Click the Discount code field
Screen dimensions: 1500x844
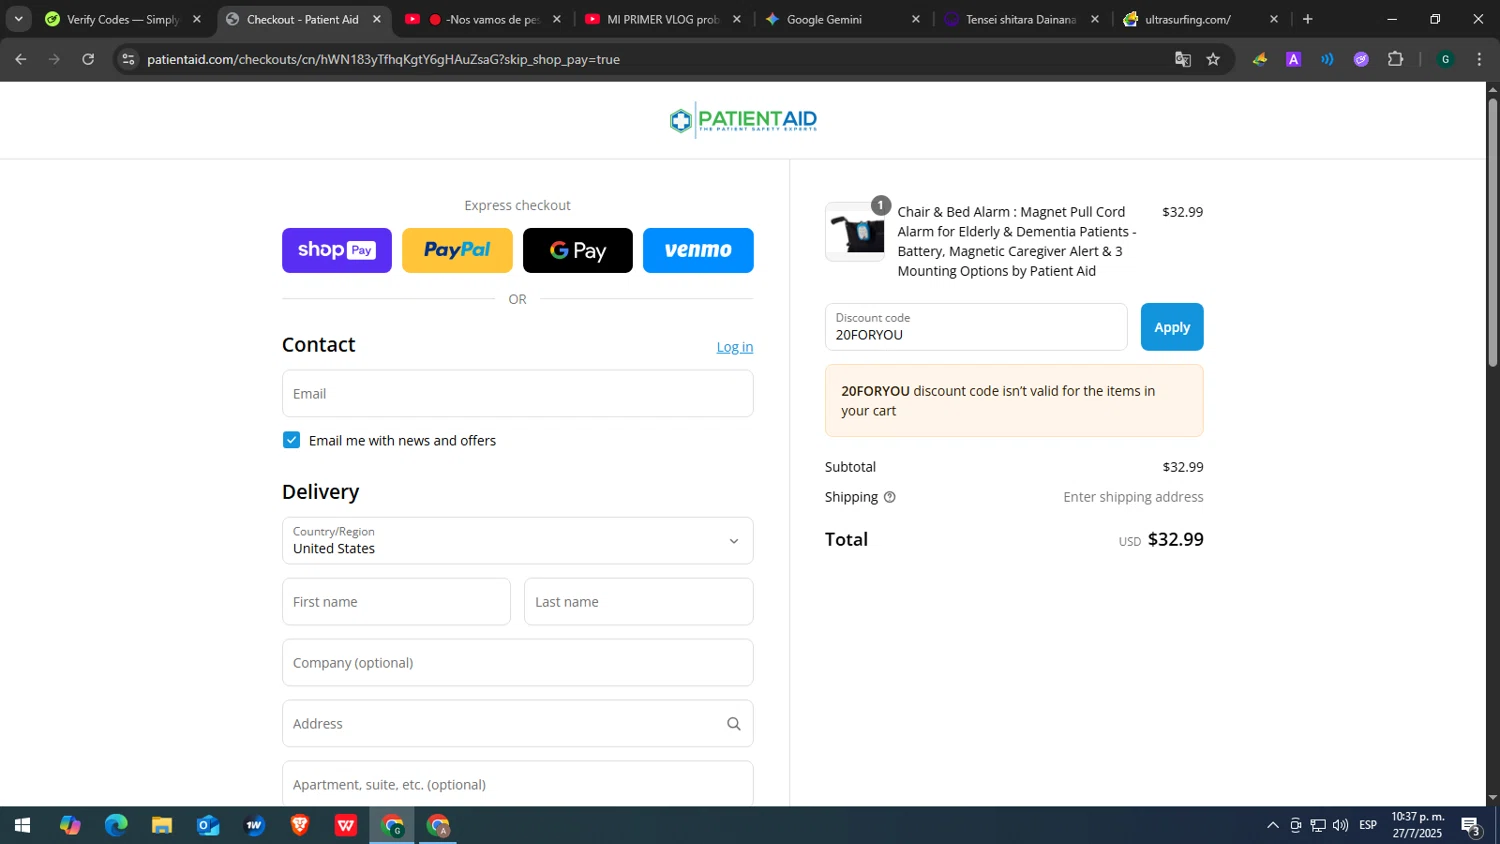(x=976, y=327)
